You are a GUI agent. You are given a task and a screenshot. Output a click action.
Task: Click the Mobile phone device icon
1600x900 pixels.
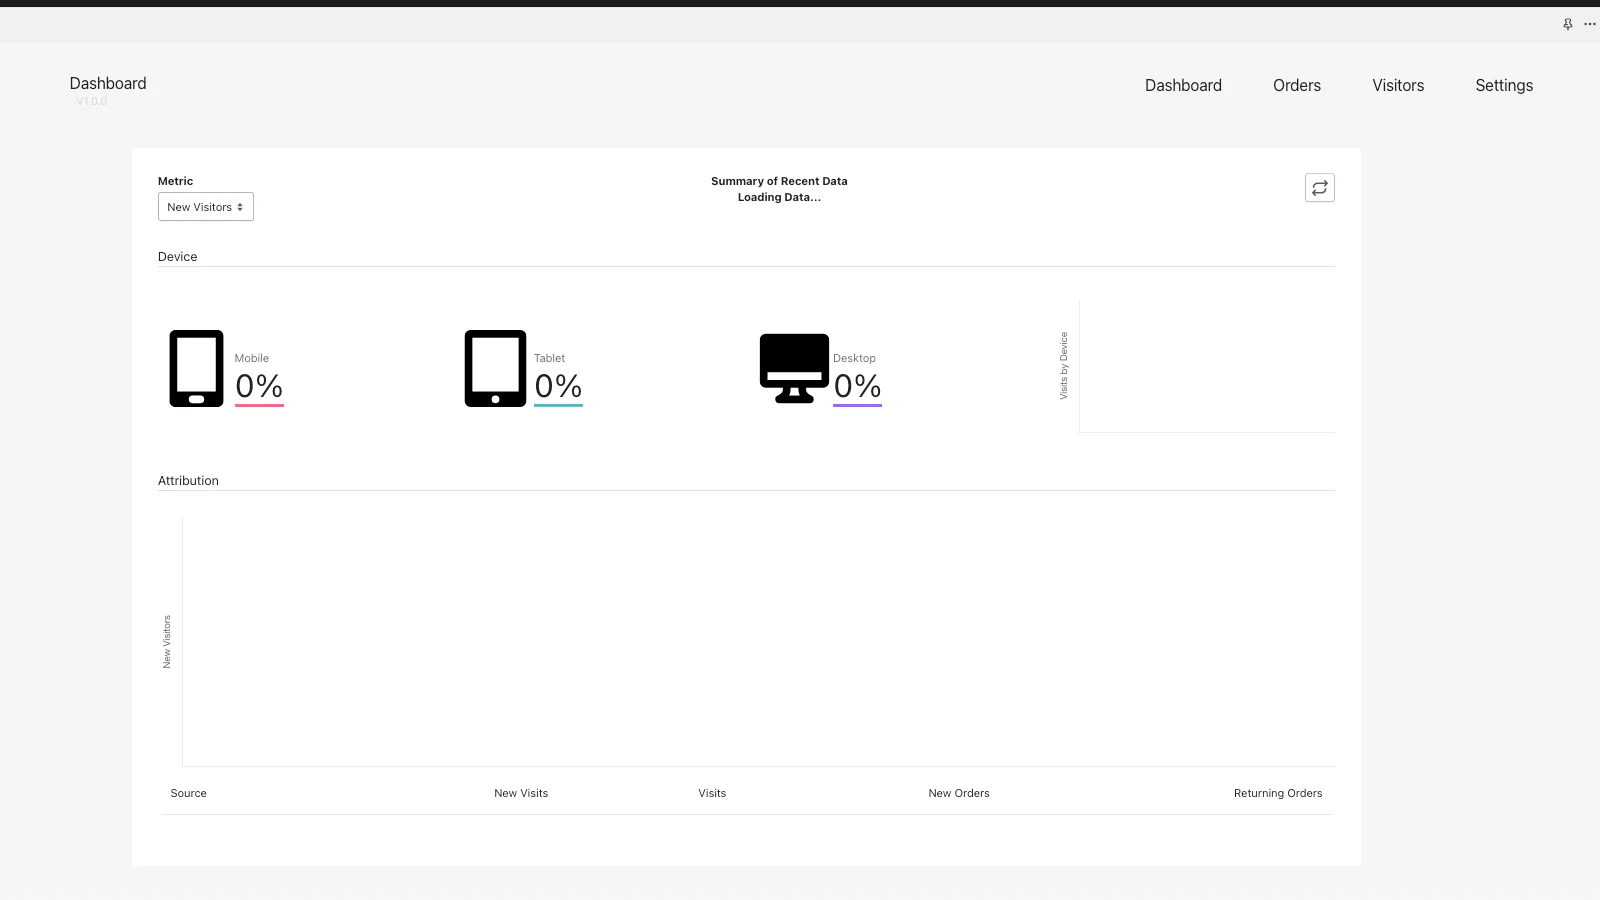pyautogui.click(x=196, y=368)
